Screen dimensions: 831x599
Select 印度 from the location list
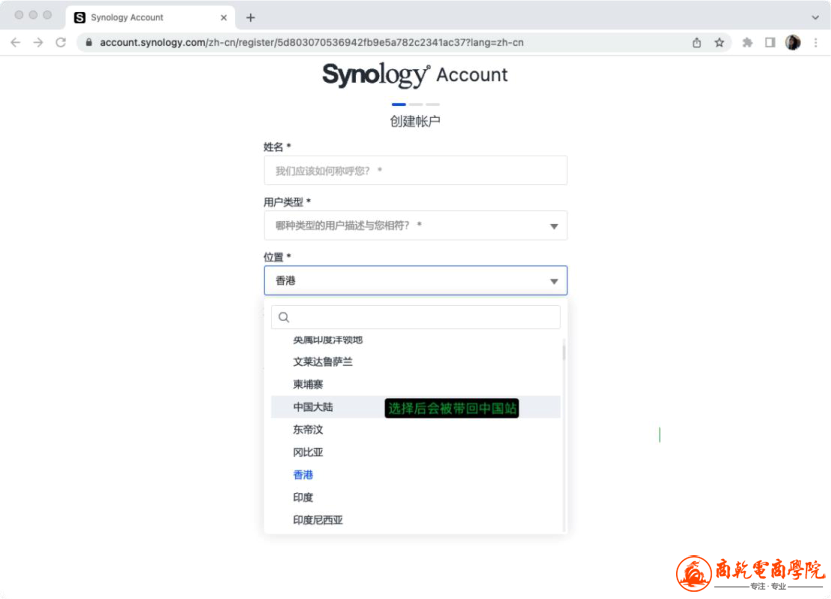tap(416, 497)
